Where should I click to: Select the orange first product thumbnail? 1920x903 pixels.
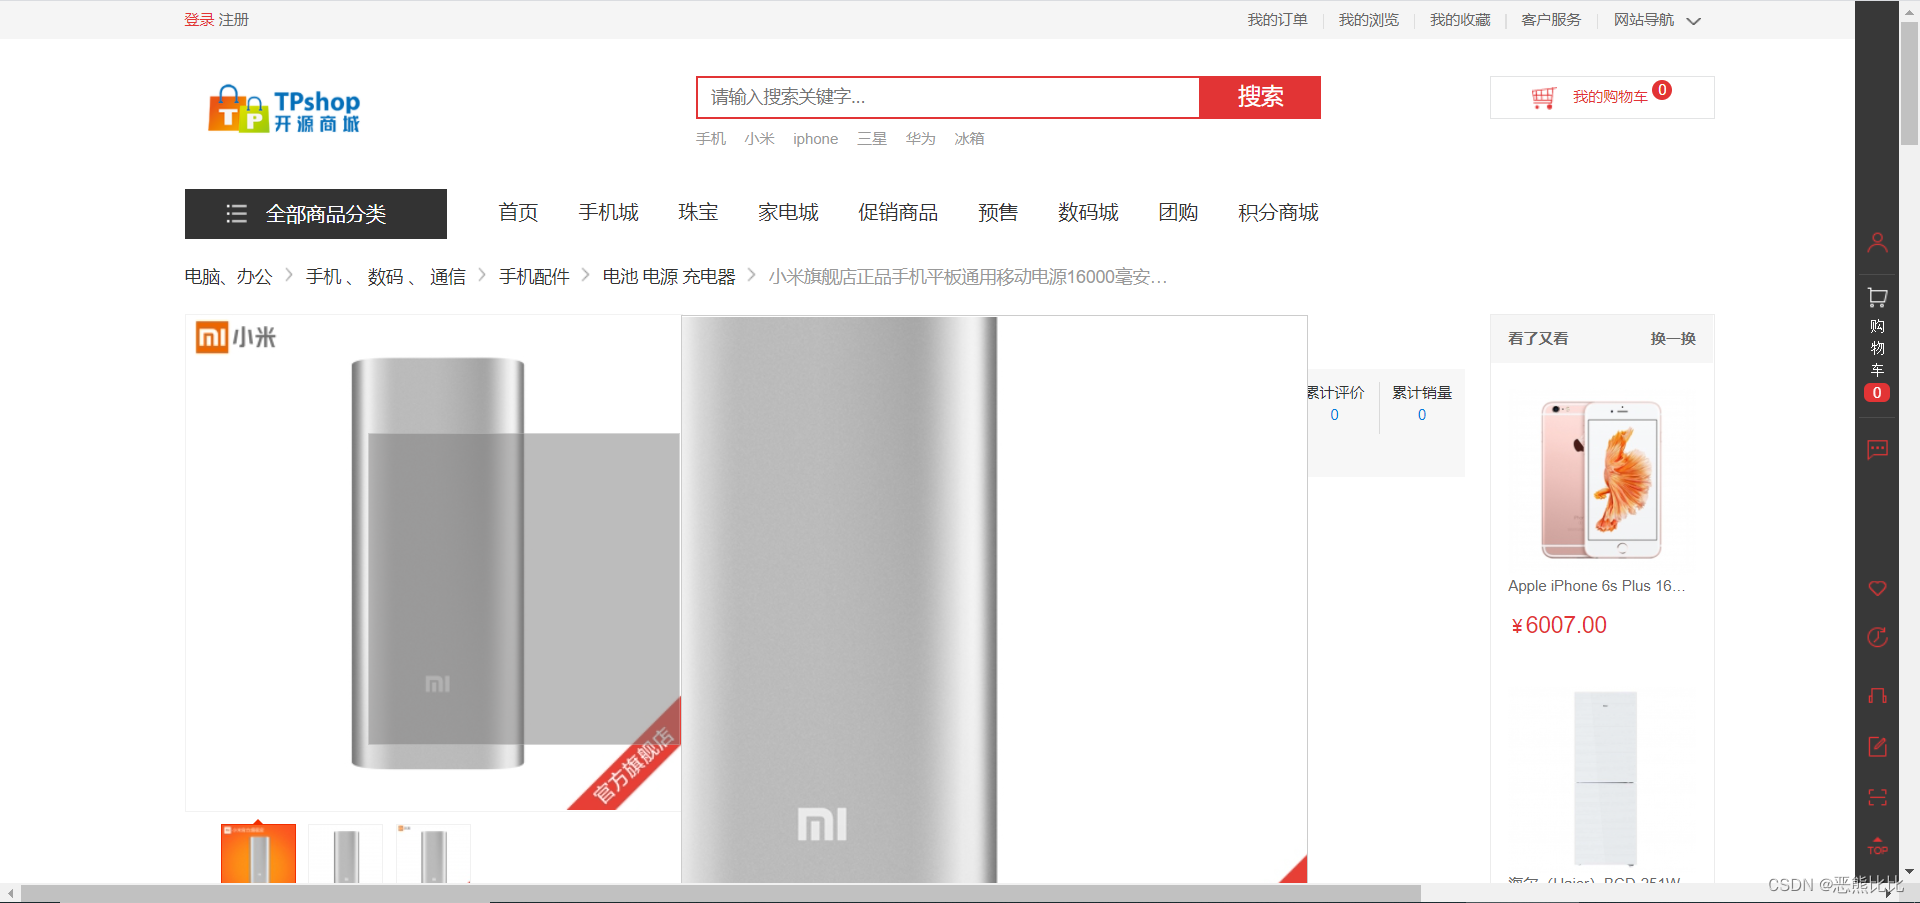tap(258, 853)
